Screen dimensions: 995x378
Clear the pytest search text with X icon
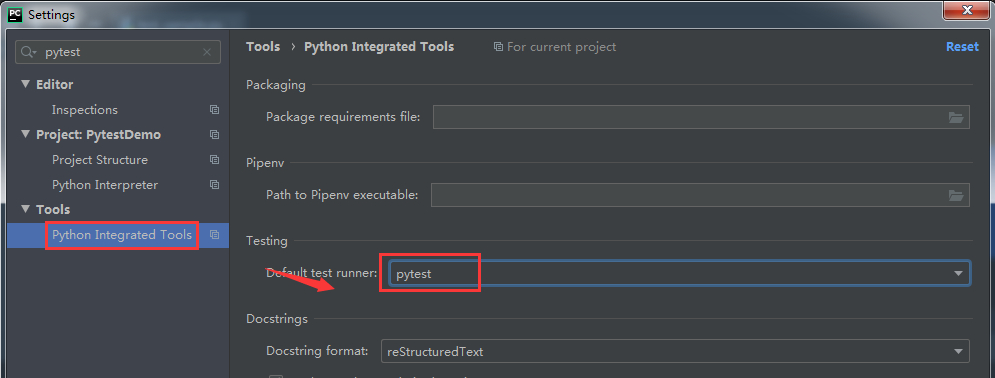click(207, 53)
